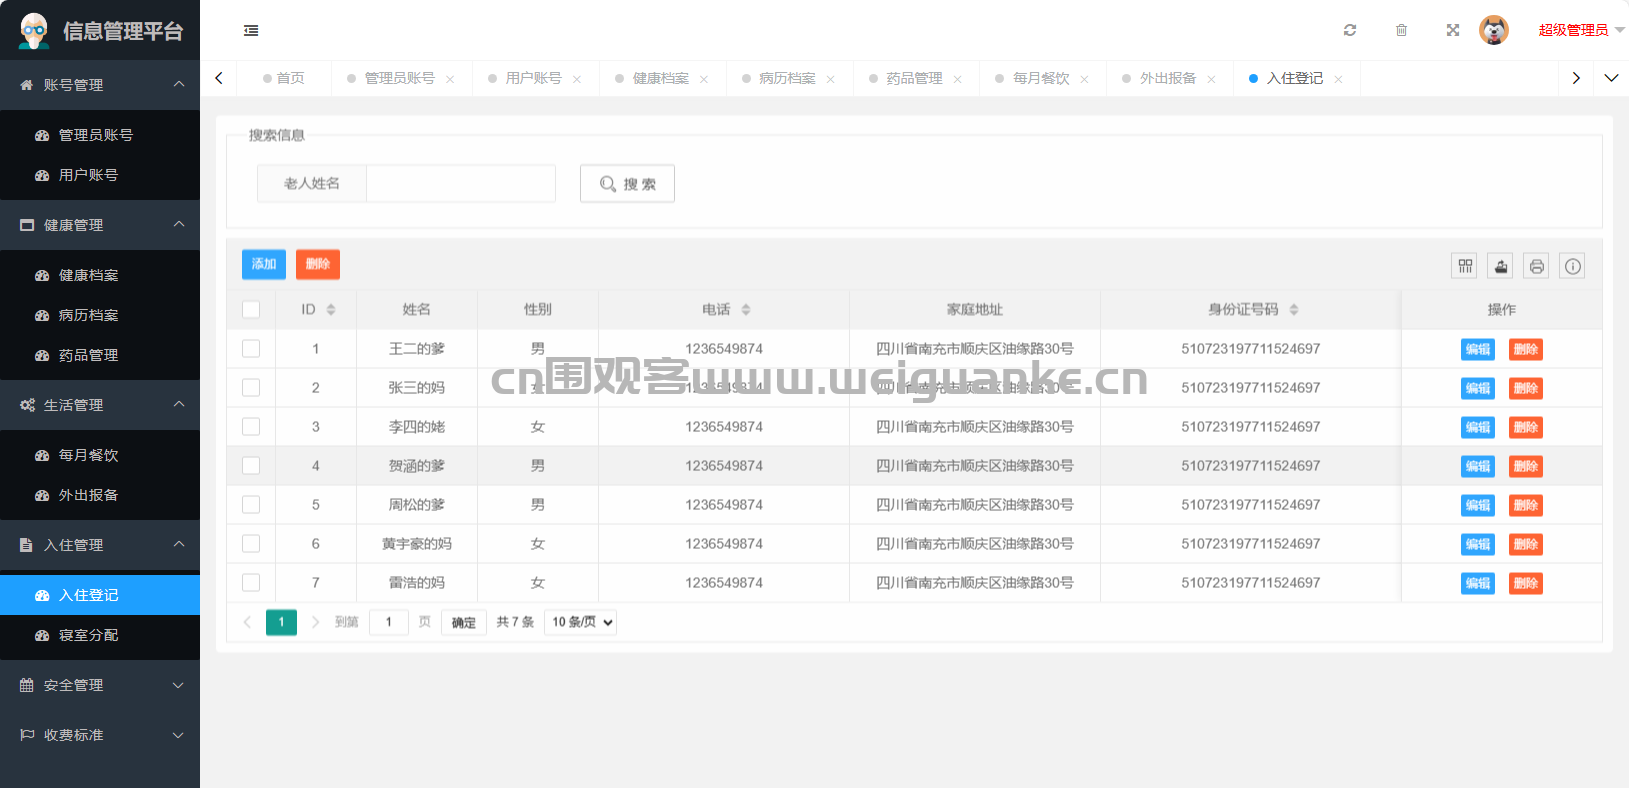Open 管理员账号 in the sidebar
The image size is (1629, 788).
click(100, 135)
